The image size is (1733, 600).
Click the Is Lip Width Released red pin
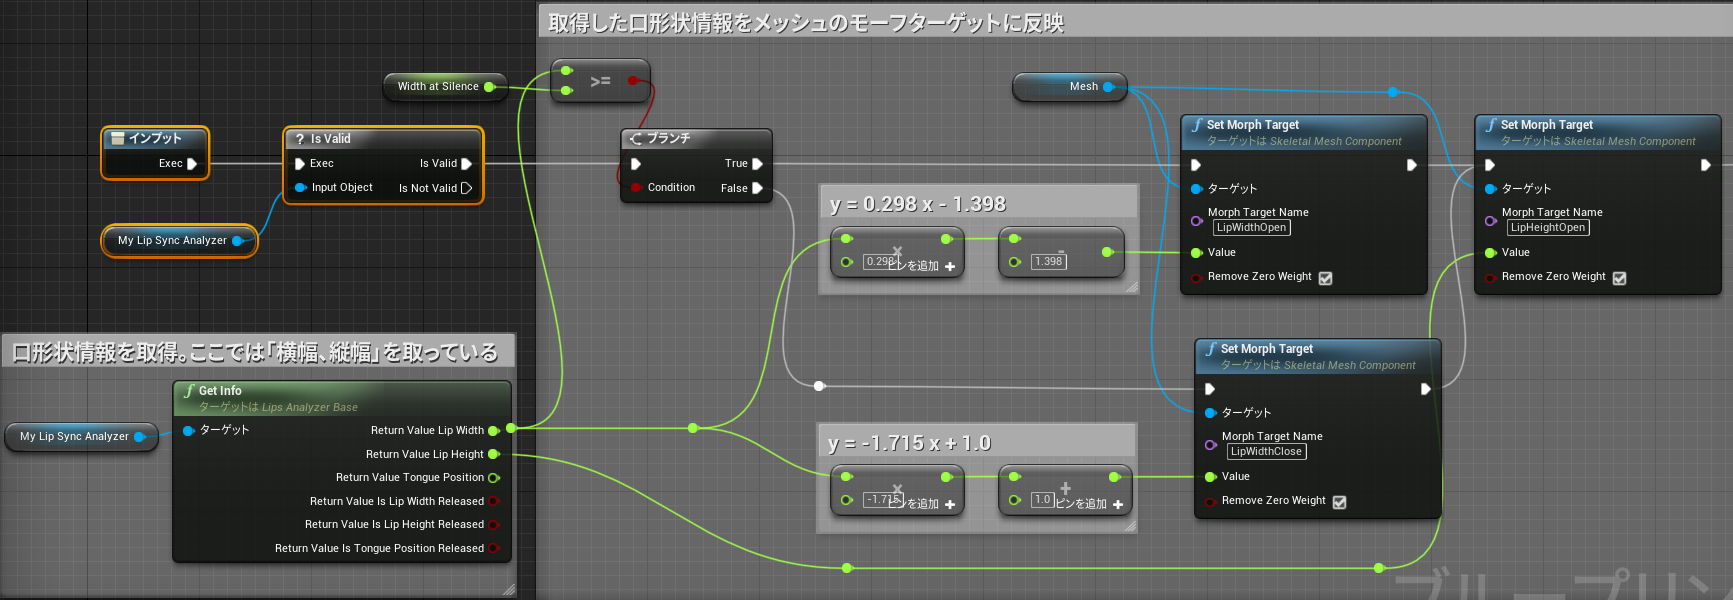(x=493, y=502)
